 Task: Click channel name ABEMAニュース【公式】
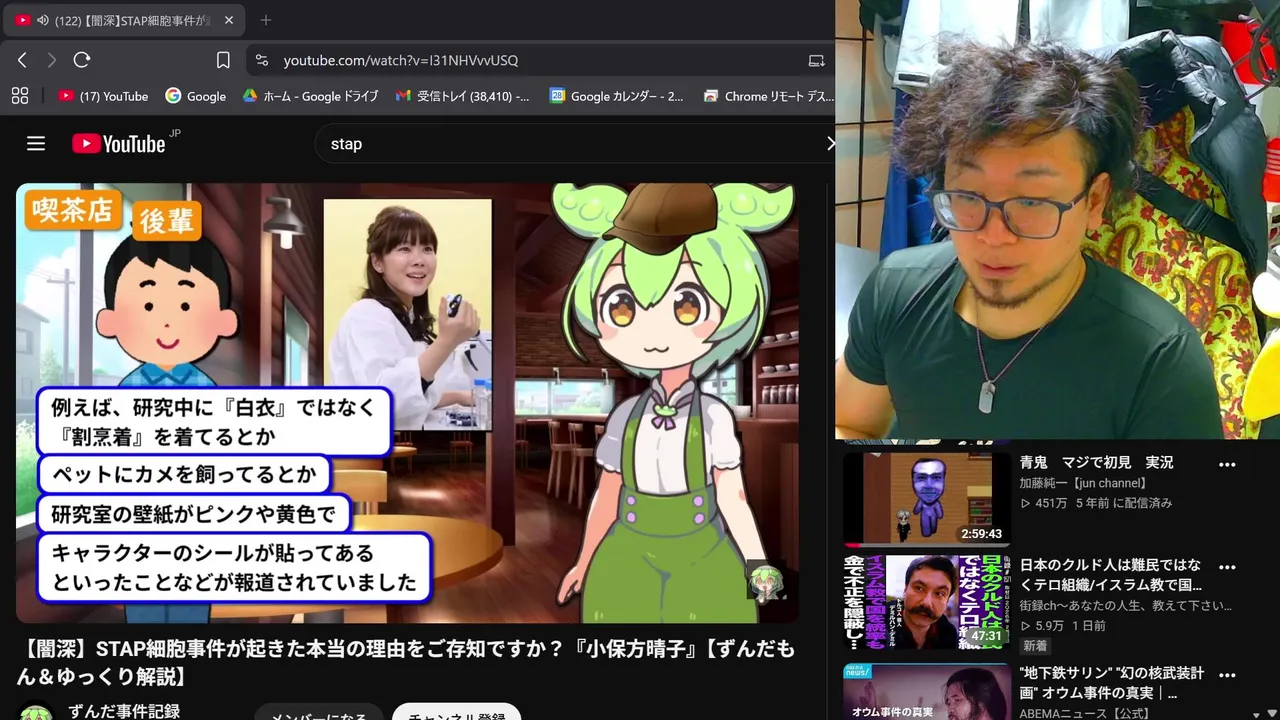click(1085, 713)
